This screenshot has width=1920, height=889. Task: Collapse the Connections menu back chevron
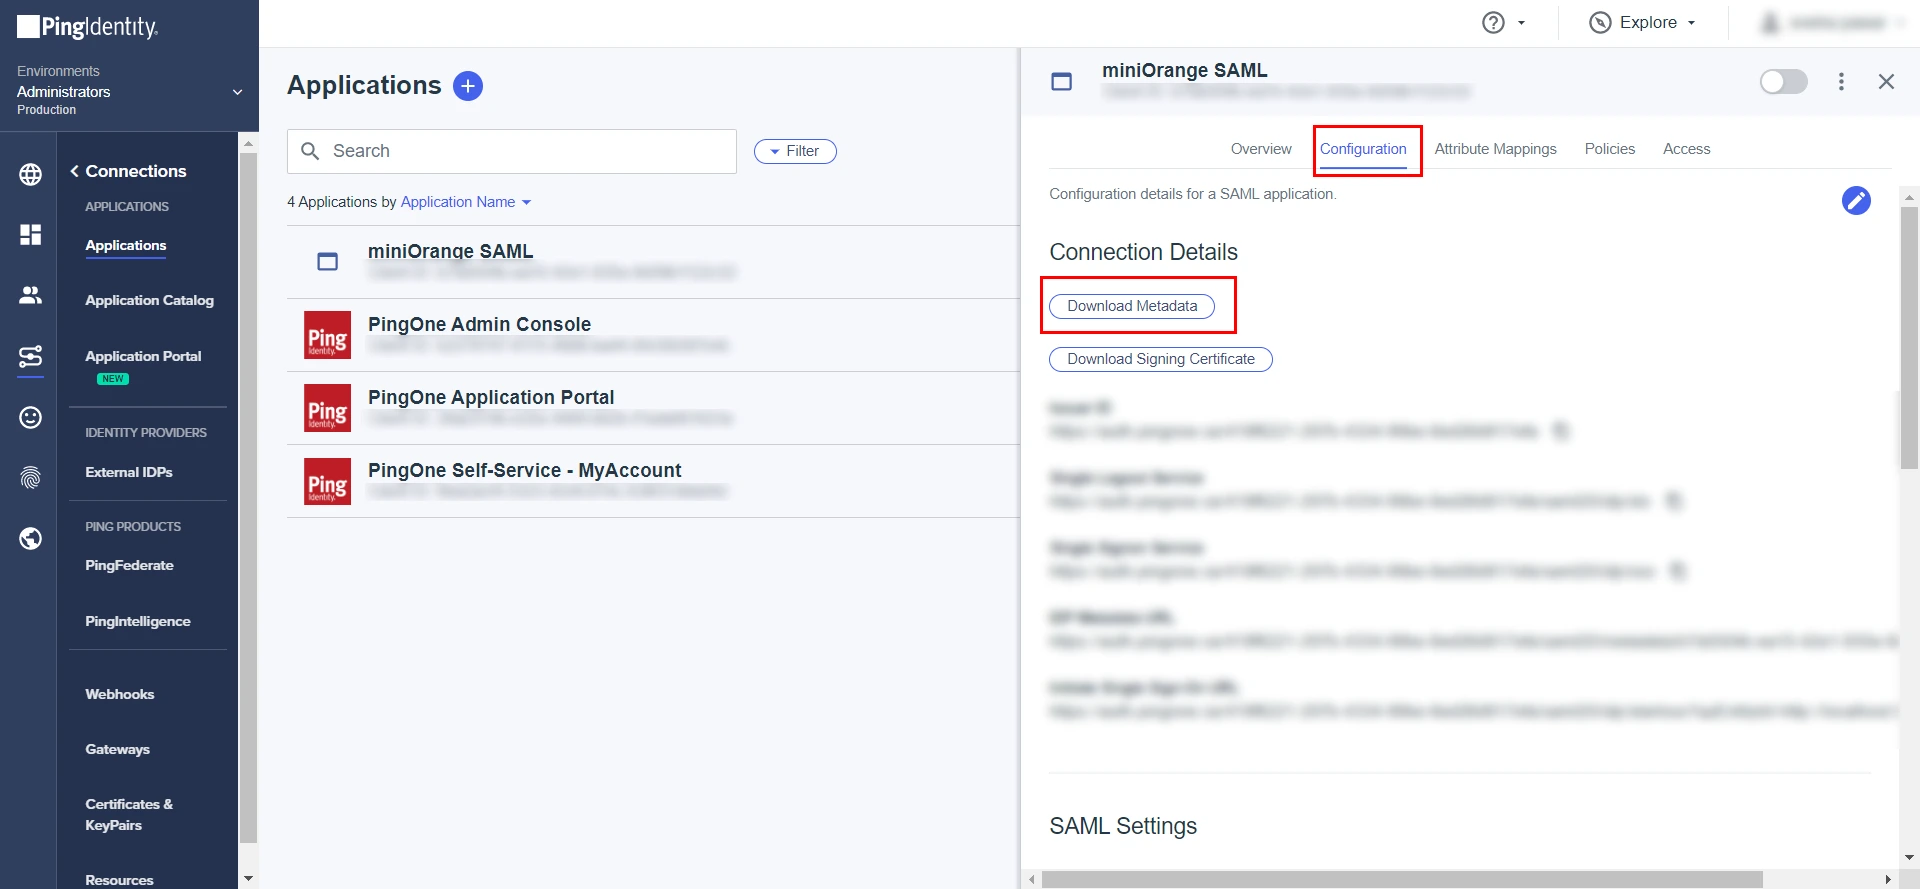tap(75, 171)
